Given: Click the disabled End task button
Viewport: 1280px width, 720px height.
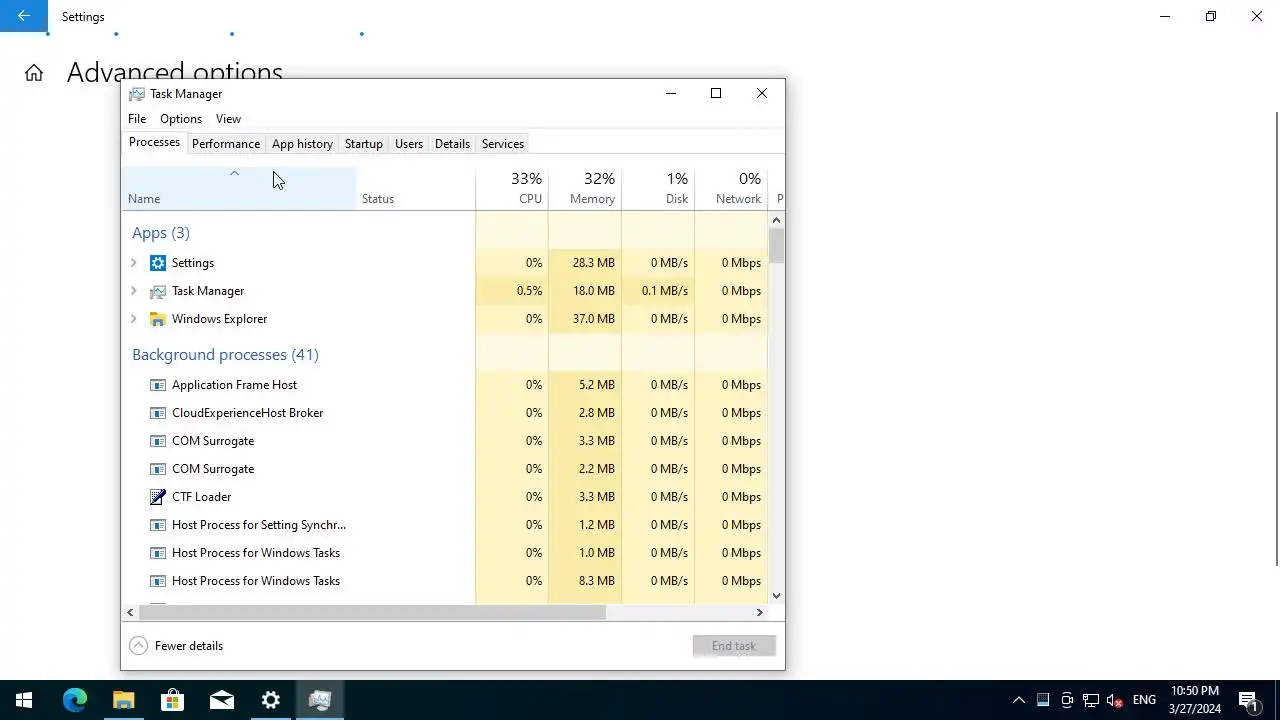Looking at the screenshot, I should coord(734,646).
